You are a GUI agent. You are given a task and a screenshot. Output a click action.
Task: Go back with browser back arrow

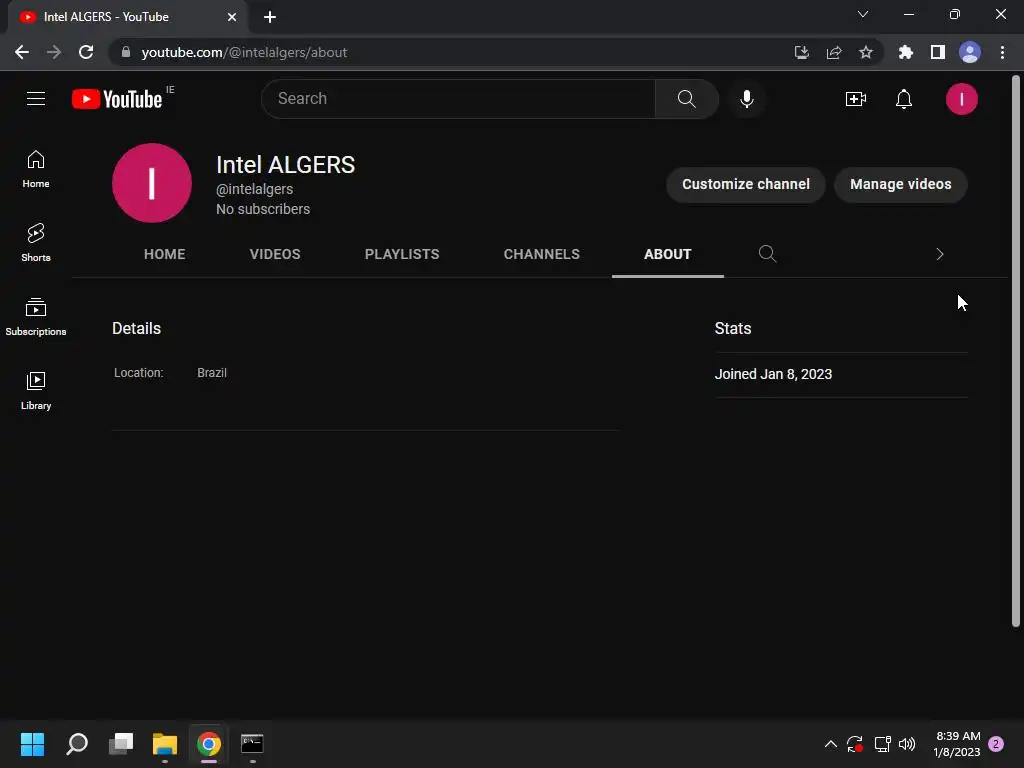(22, 52)
